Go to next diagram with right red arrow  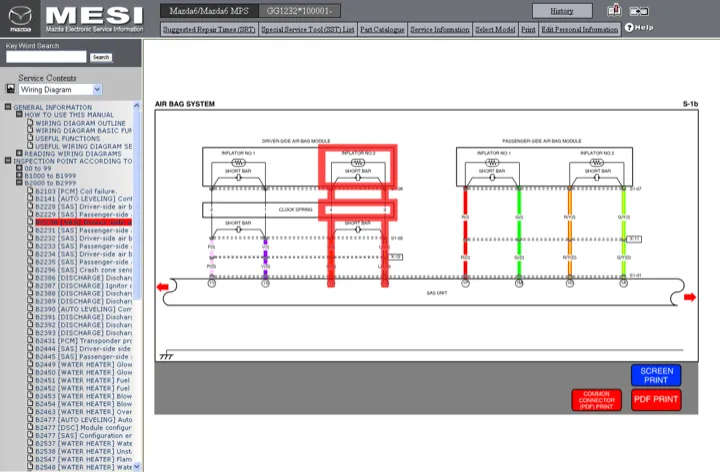click(x=690, y=298)
